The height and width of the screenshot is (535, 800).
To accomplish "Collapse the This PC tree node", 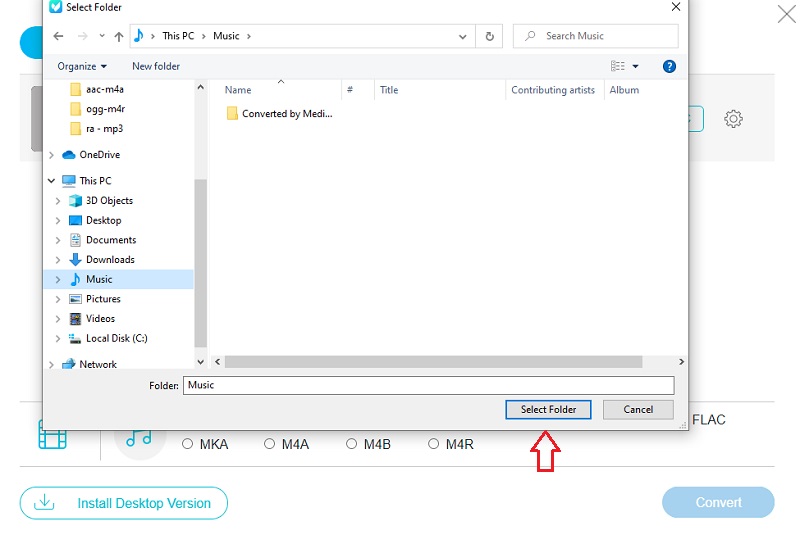I will (x=51, y=181).
